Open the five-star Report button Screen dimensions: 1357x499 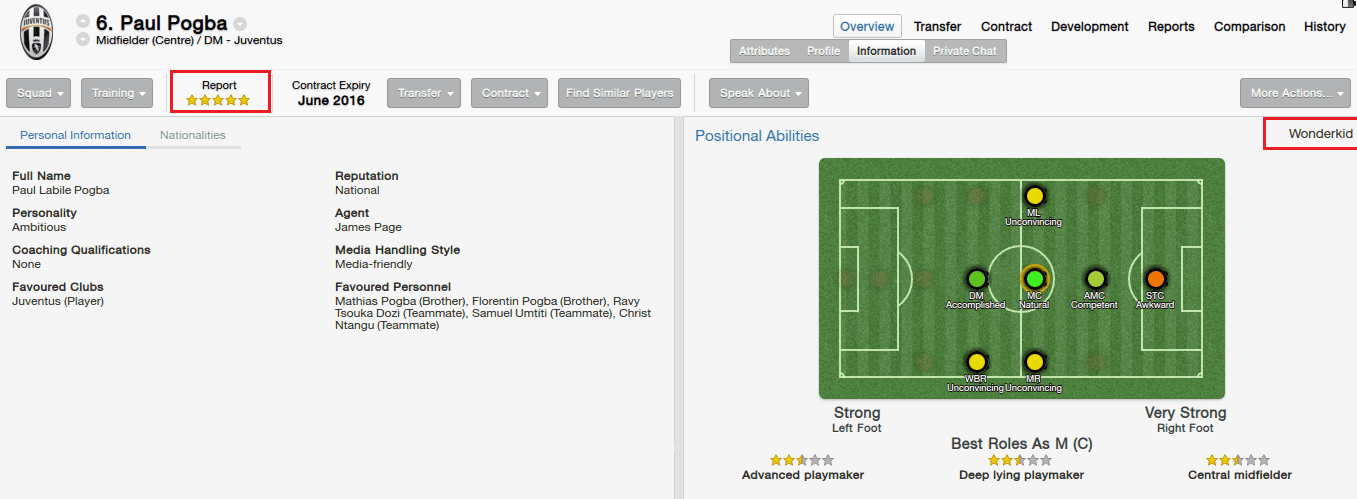point(219,93)
